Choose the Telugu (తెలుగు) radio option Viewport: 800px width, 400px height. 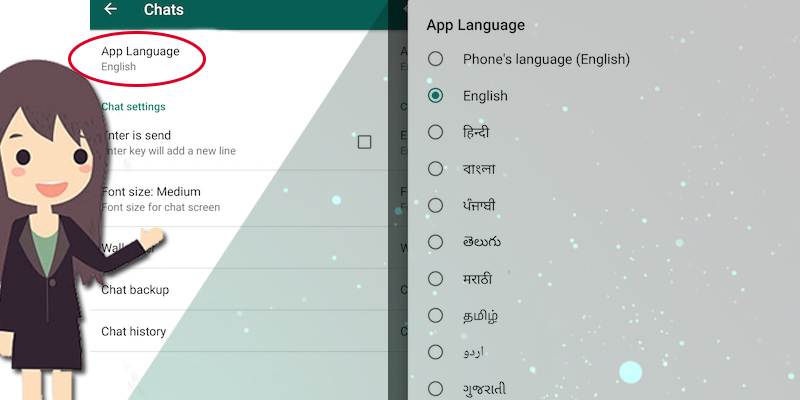435,242
